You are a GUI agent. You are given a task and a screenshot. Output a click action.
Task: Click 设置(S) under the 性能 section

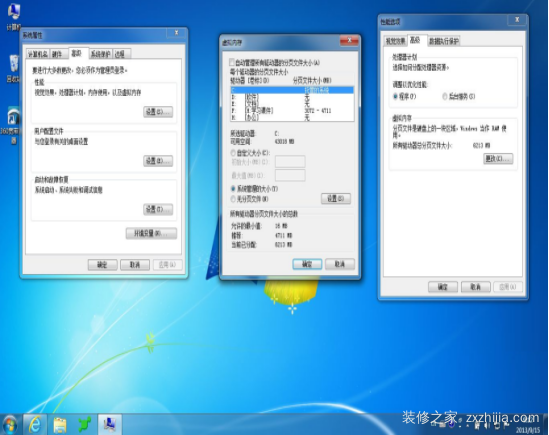click(x=158, y=112)
